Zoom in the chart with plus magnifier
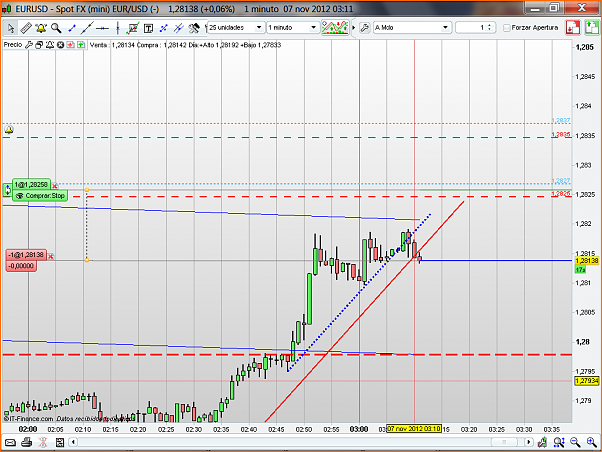This screenshot has height=452, width=602. coord(592,442)
